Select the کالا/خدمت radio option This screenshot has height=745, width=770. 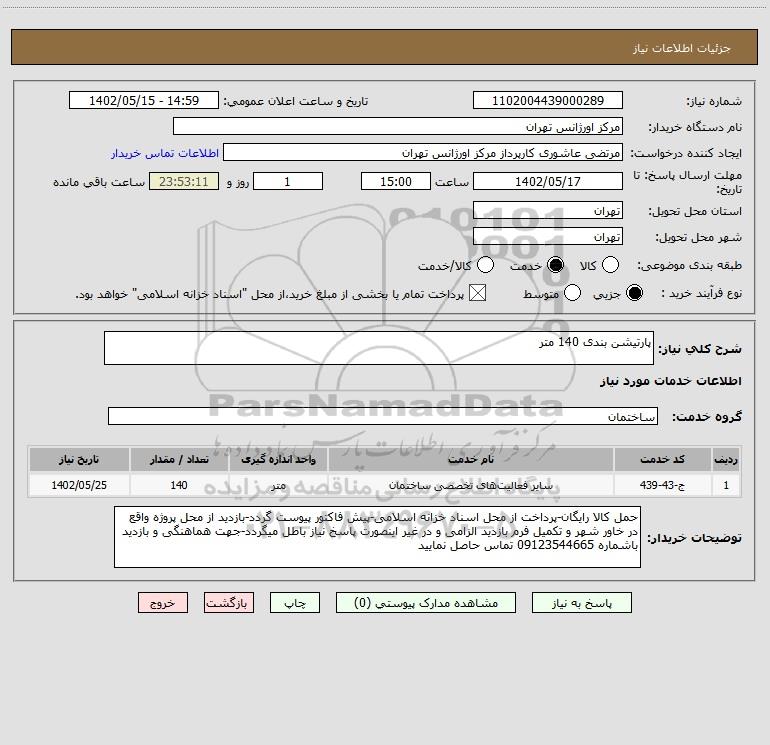pyautogui.click(x=486, y=265)
